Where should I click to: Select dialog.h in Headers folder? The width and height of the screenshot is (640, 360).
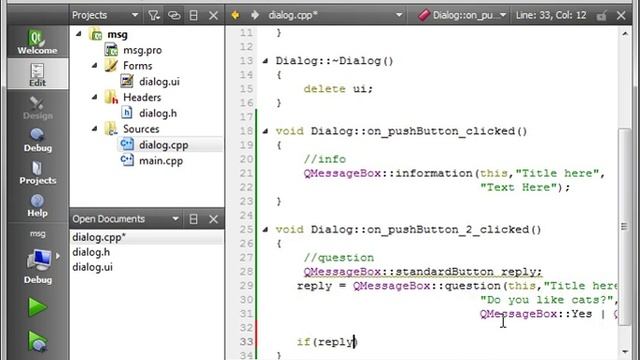[158, 113]
